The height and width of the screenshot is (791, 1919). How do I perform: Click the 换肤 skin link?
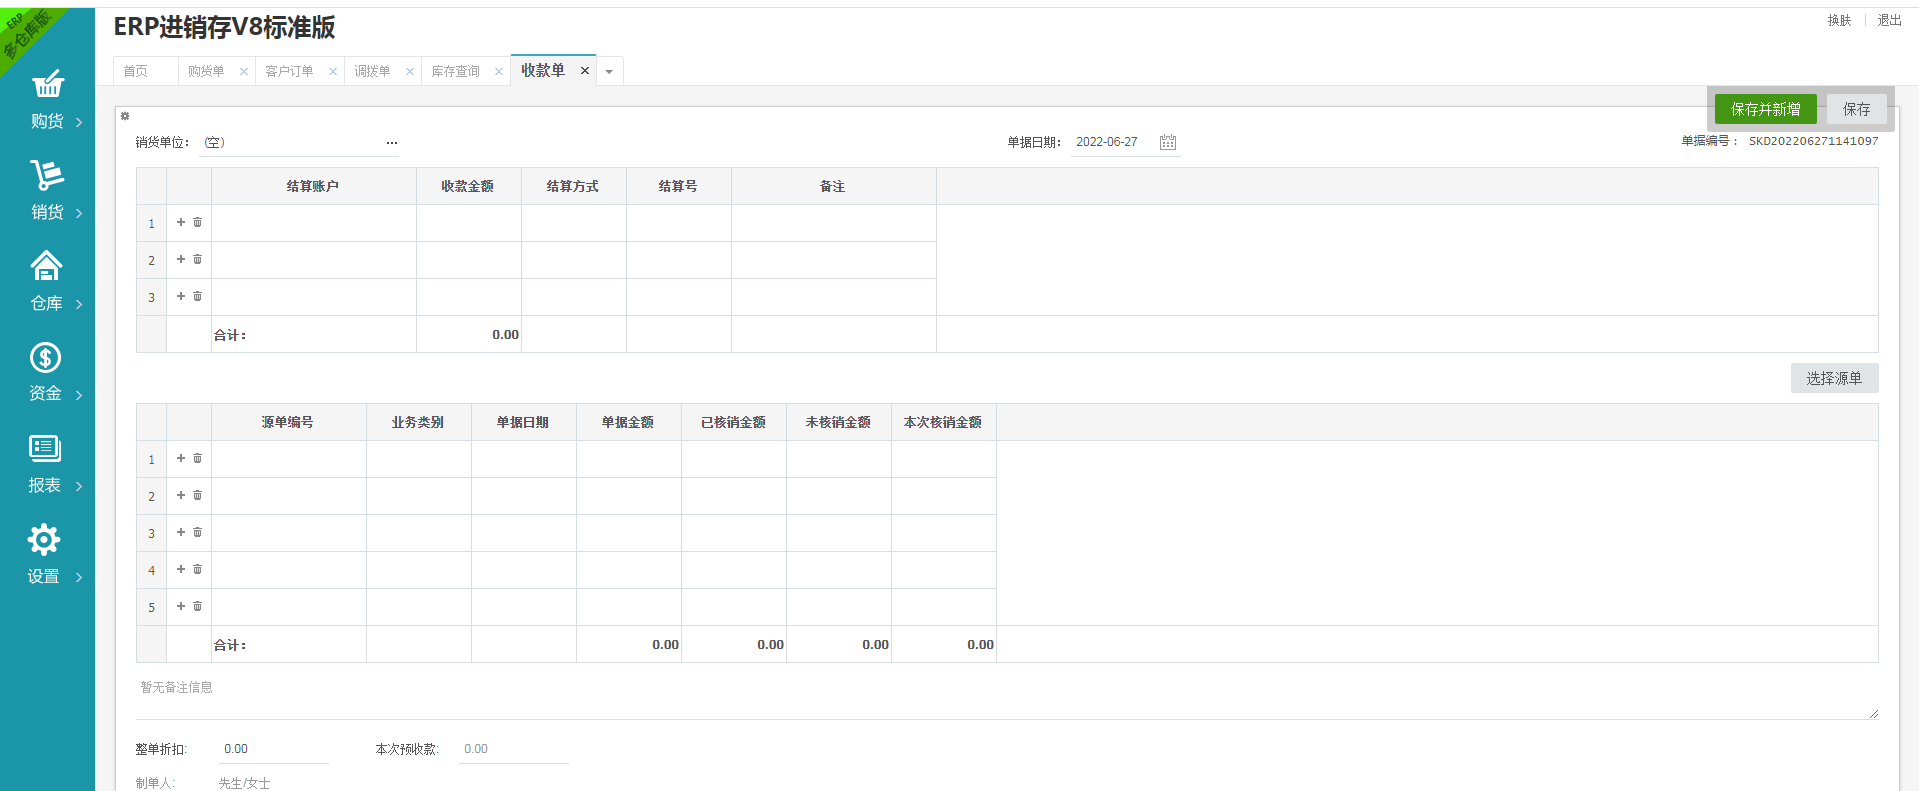coord(1839,20)
